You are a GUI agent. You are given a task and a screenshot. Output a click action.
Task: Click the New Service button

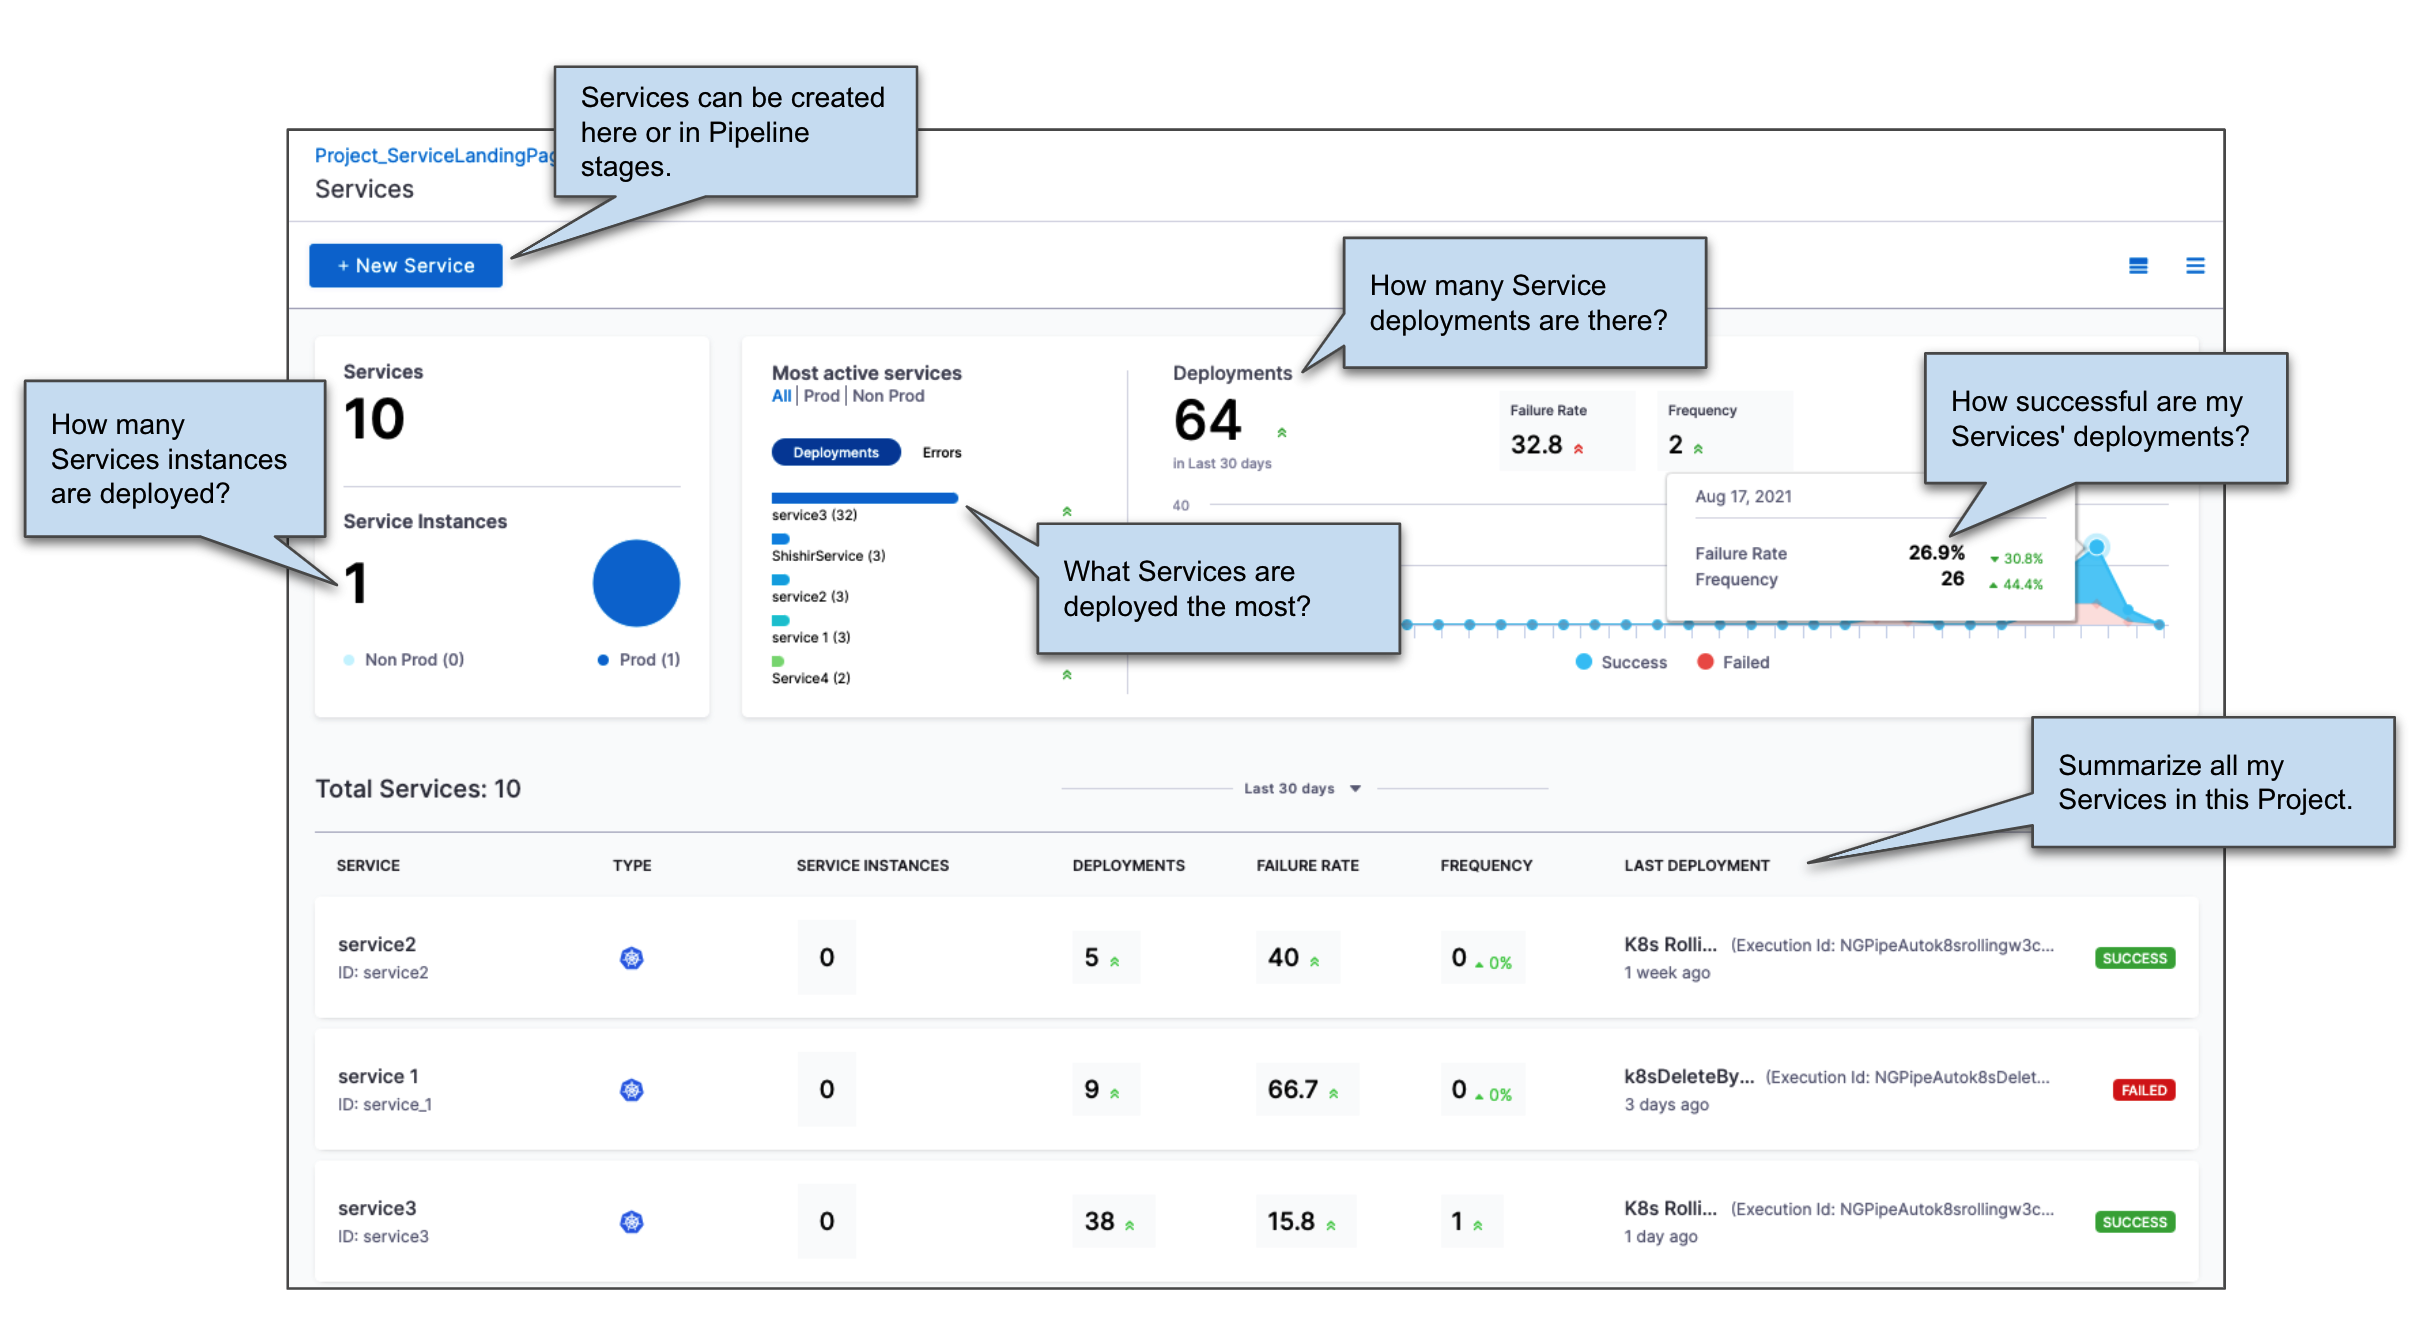405,266
